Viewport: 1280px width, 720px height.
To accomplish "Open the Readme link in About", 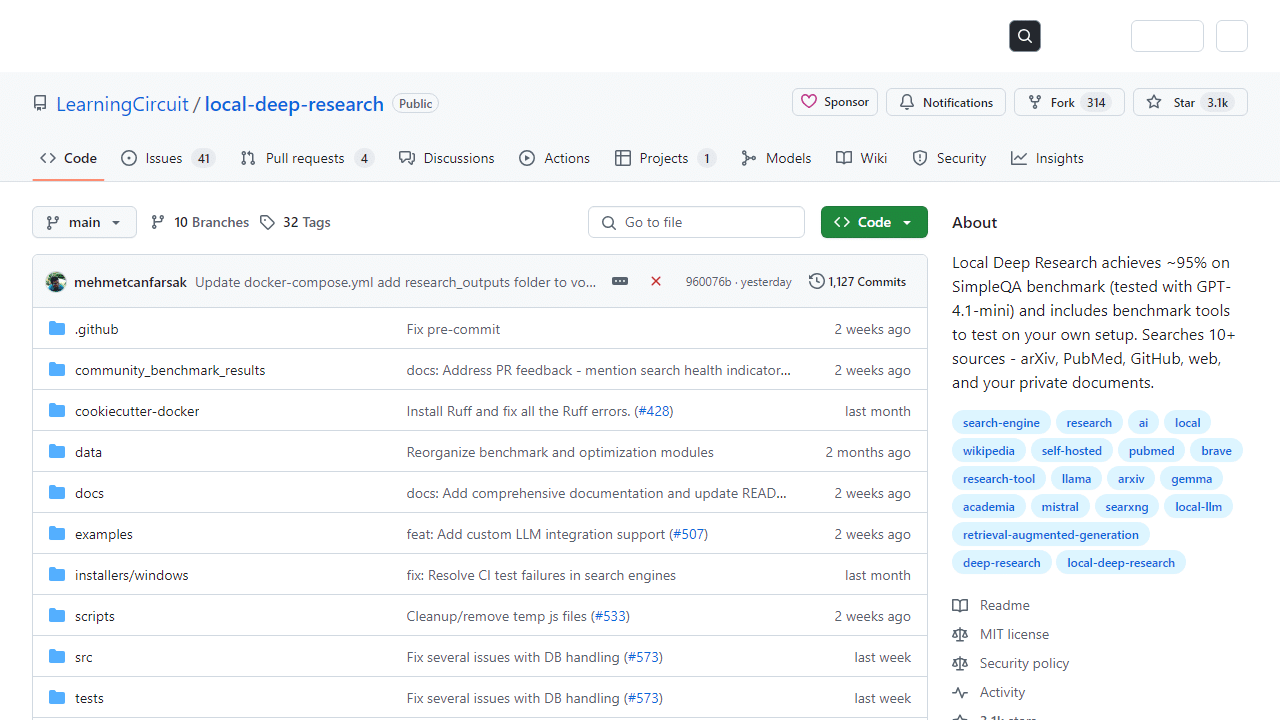I will (991, 605).
